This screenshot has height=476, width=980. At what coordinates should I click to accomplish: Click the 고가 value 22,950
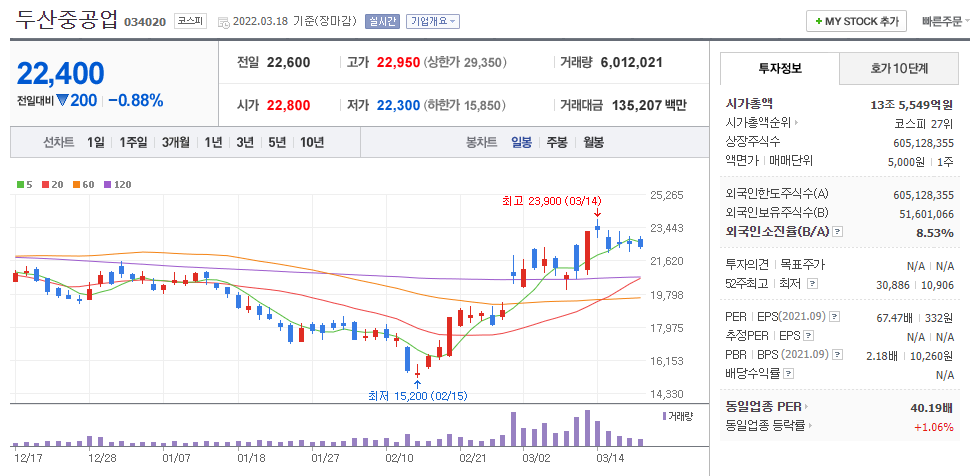pos(398,62)
